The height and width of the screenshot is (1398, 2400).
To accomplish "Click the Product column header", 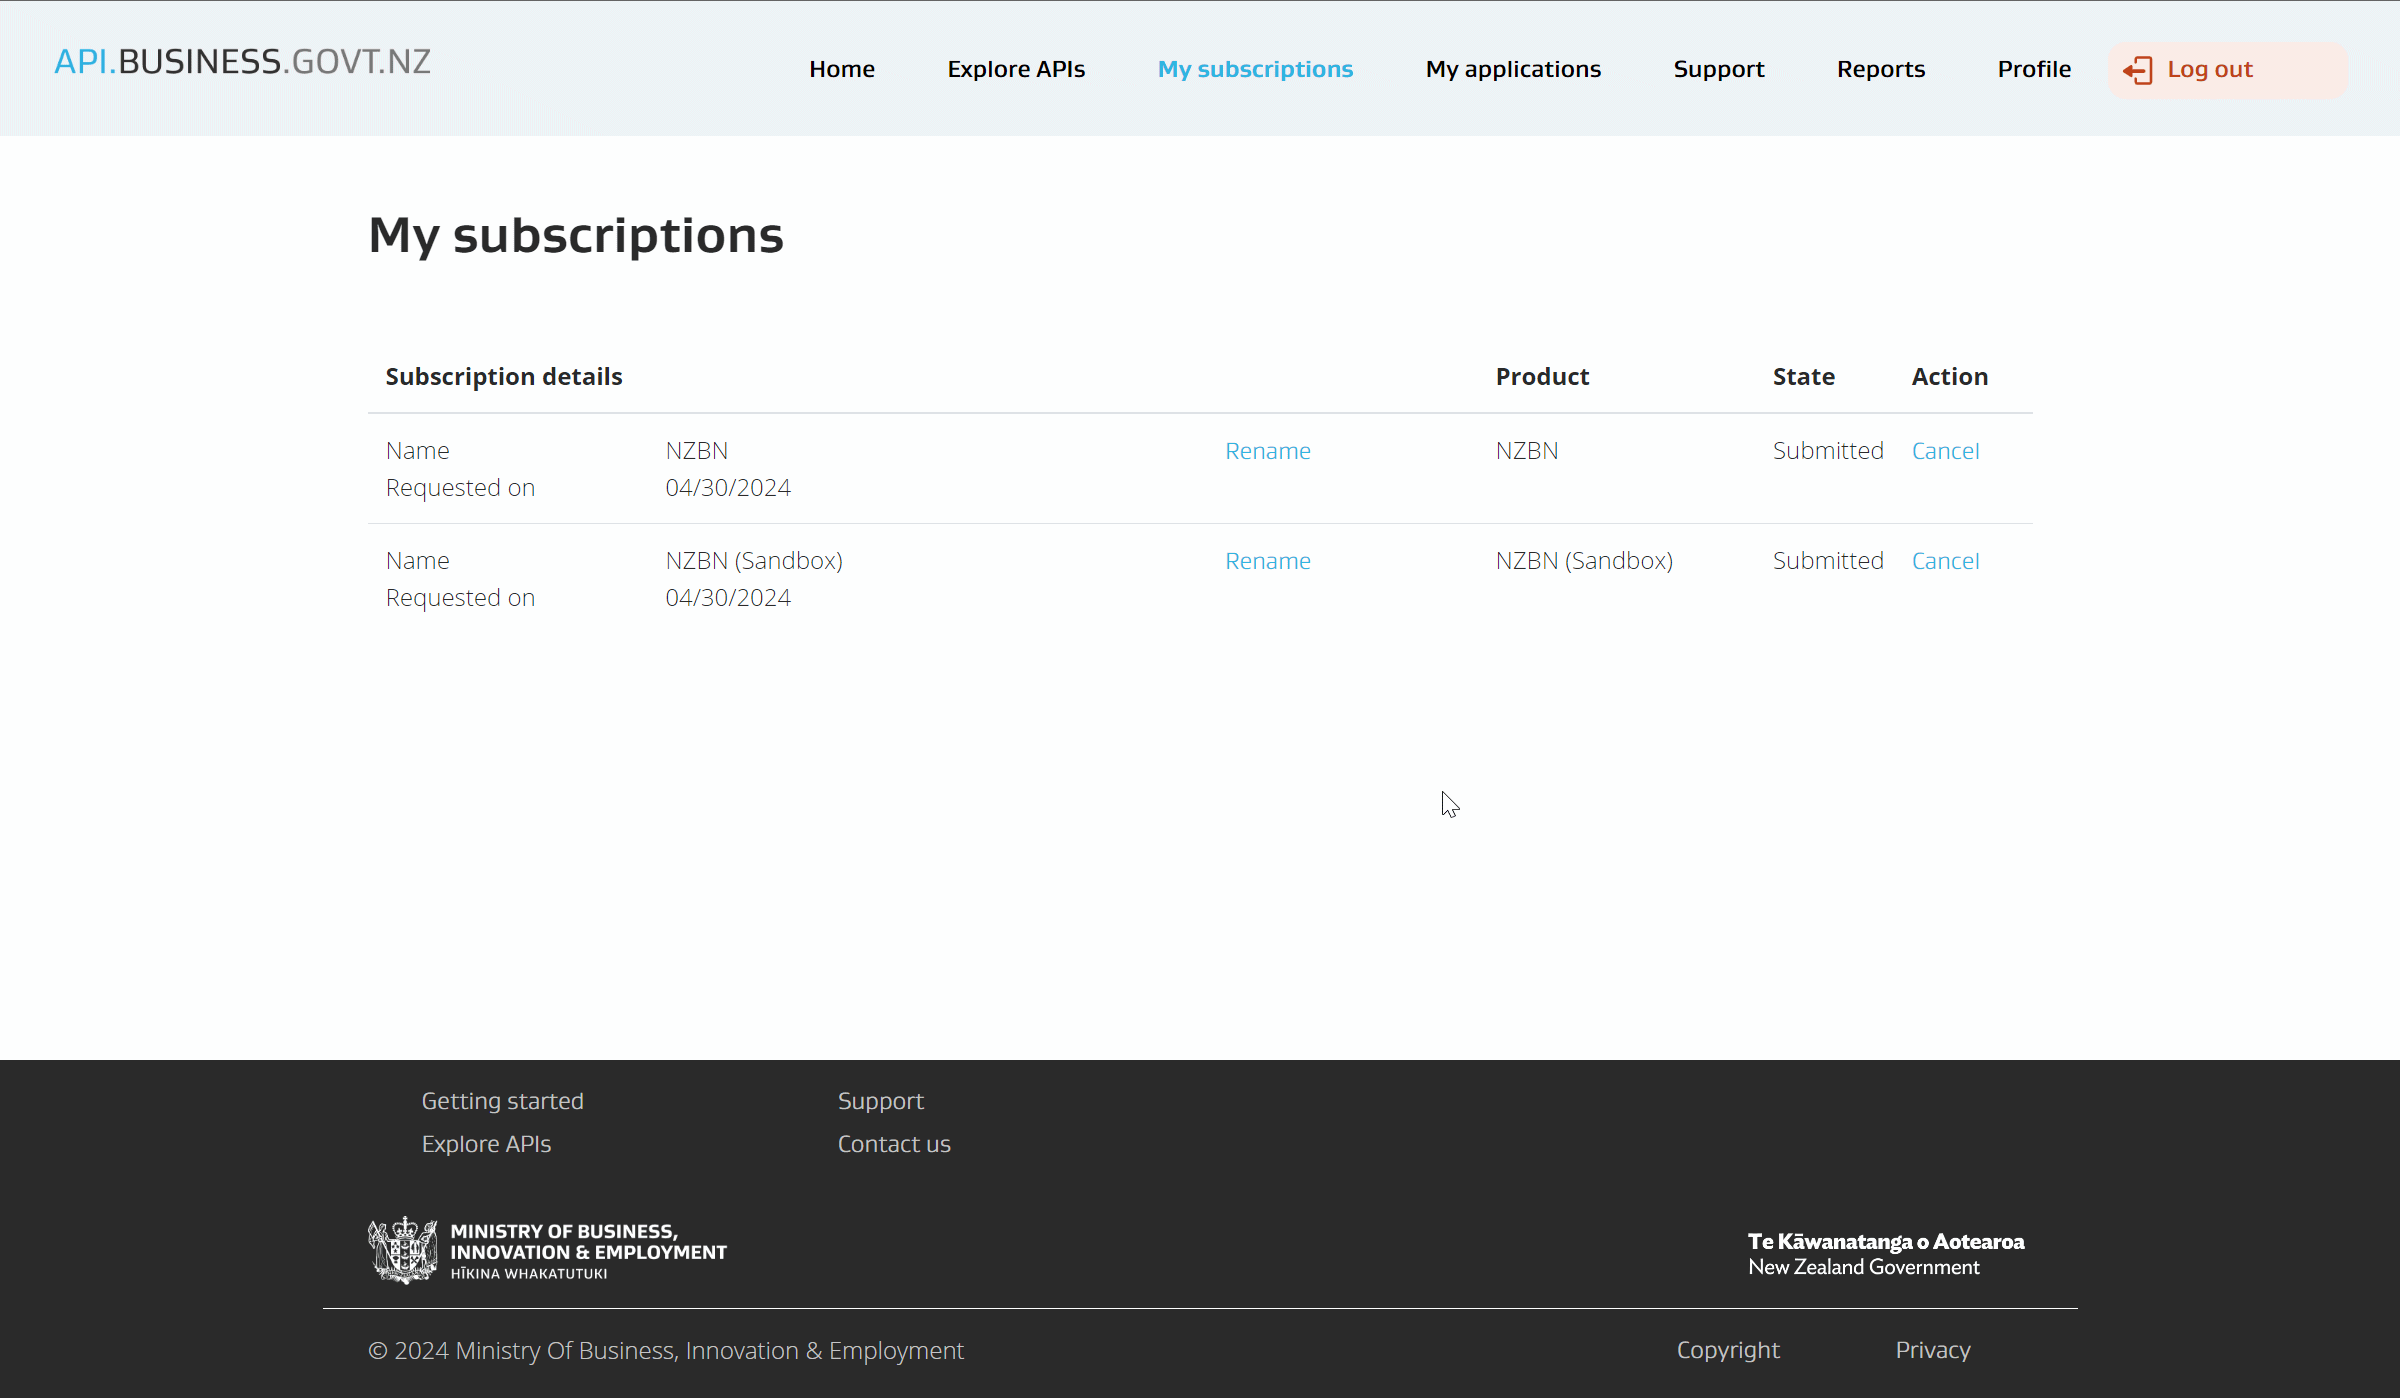I will pyautogui.click(x=1542, y=377).
